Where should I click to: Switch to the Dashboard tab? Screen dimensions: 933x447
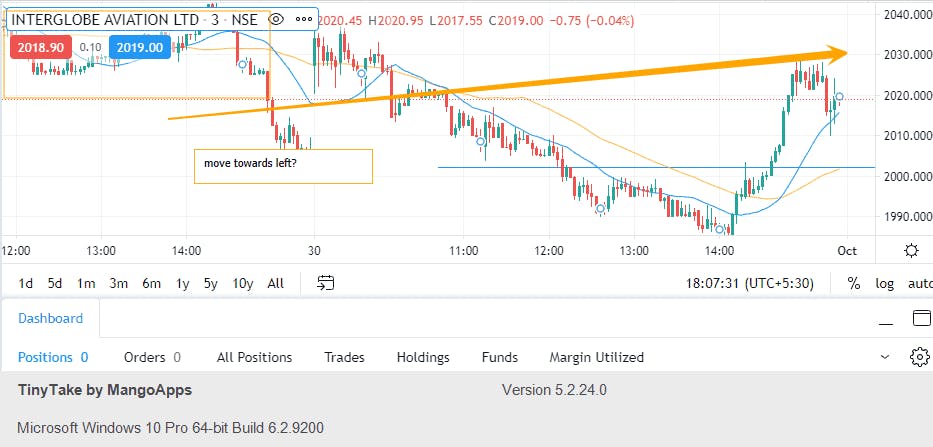51,318
